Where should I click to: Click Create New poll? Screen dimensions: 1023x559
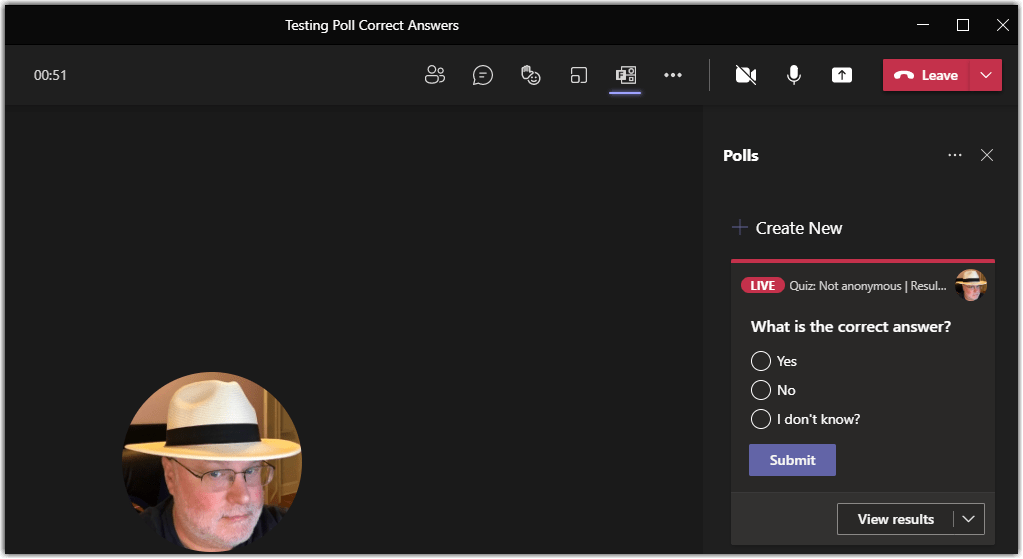[x=787, y=228]
